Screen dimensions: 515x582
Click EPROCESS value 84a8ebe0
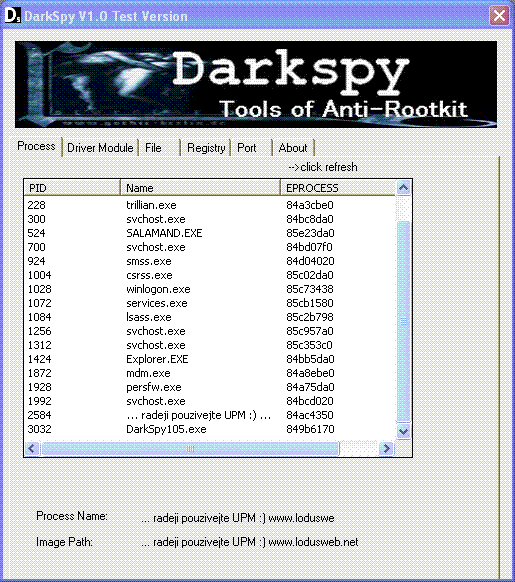point(310,373)
